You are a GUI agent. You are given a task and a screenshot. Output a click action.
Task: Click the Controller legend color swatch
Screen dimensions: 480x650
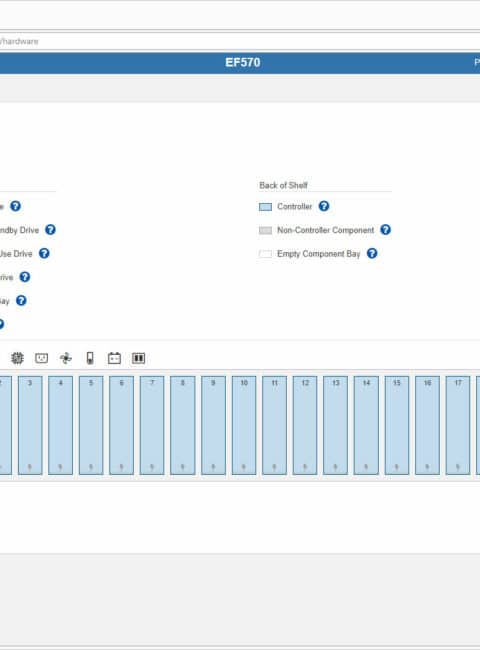265,206
